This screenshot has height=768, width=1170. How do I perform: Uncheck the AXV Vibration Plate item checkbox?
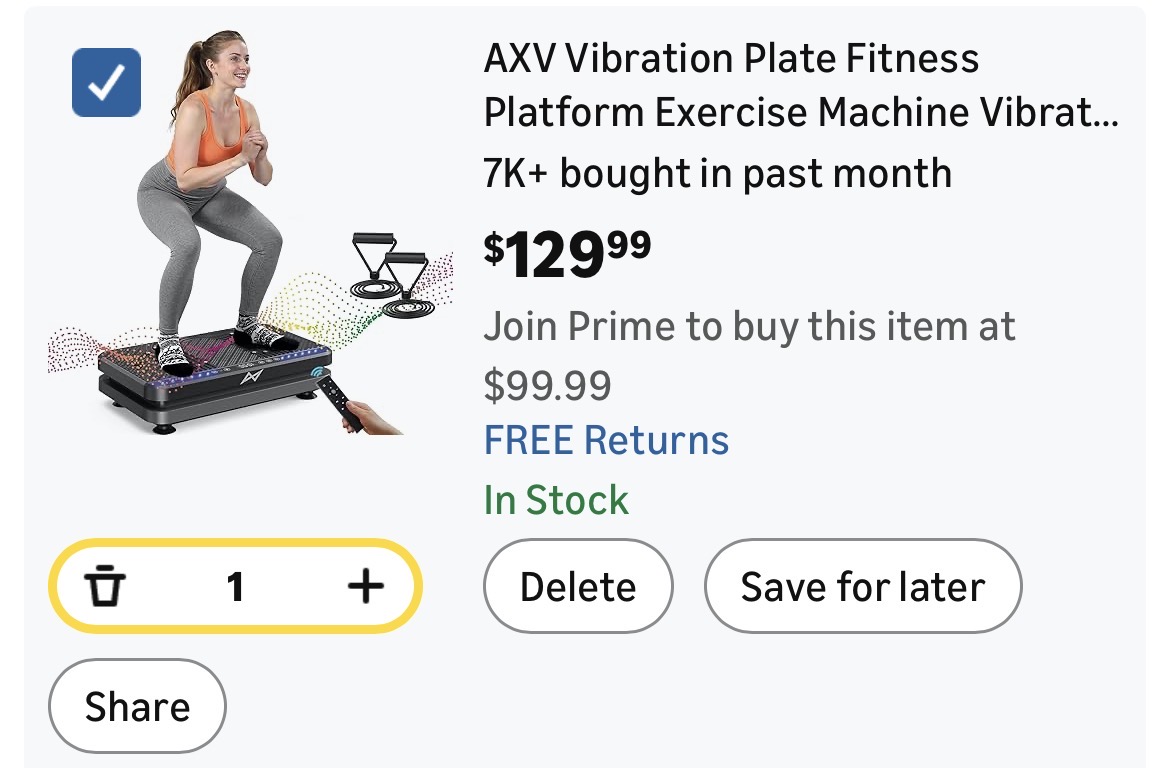click(106, 83)
